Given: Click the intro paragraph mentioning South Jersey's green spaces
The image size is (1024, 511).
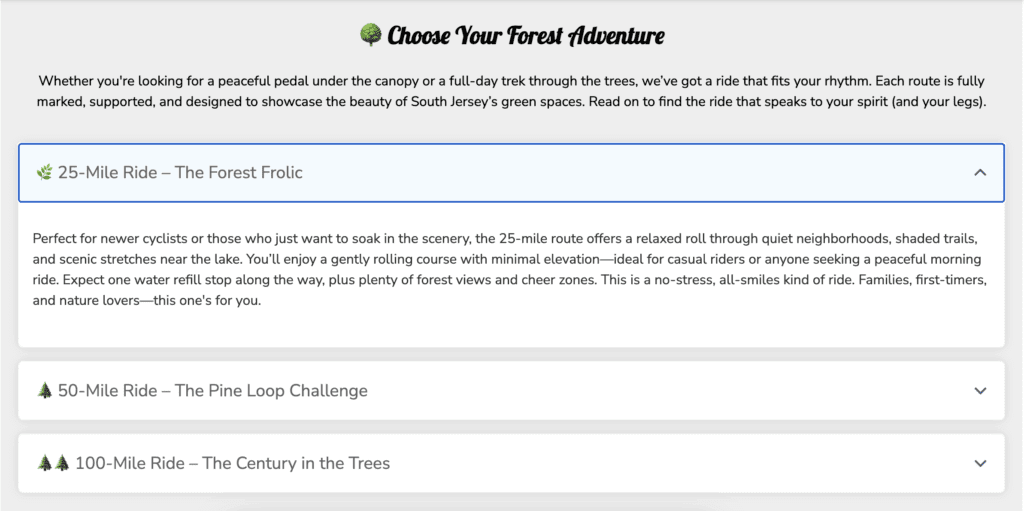Looking at the screenshot, I should [x=511, y=92].
